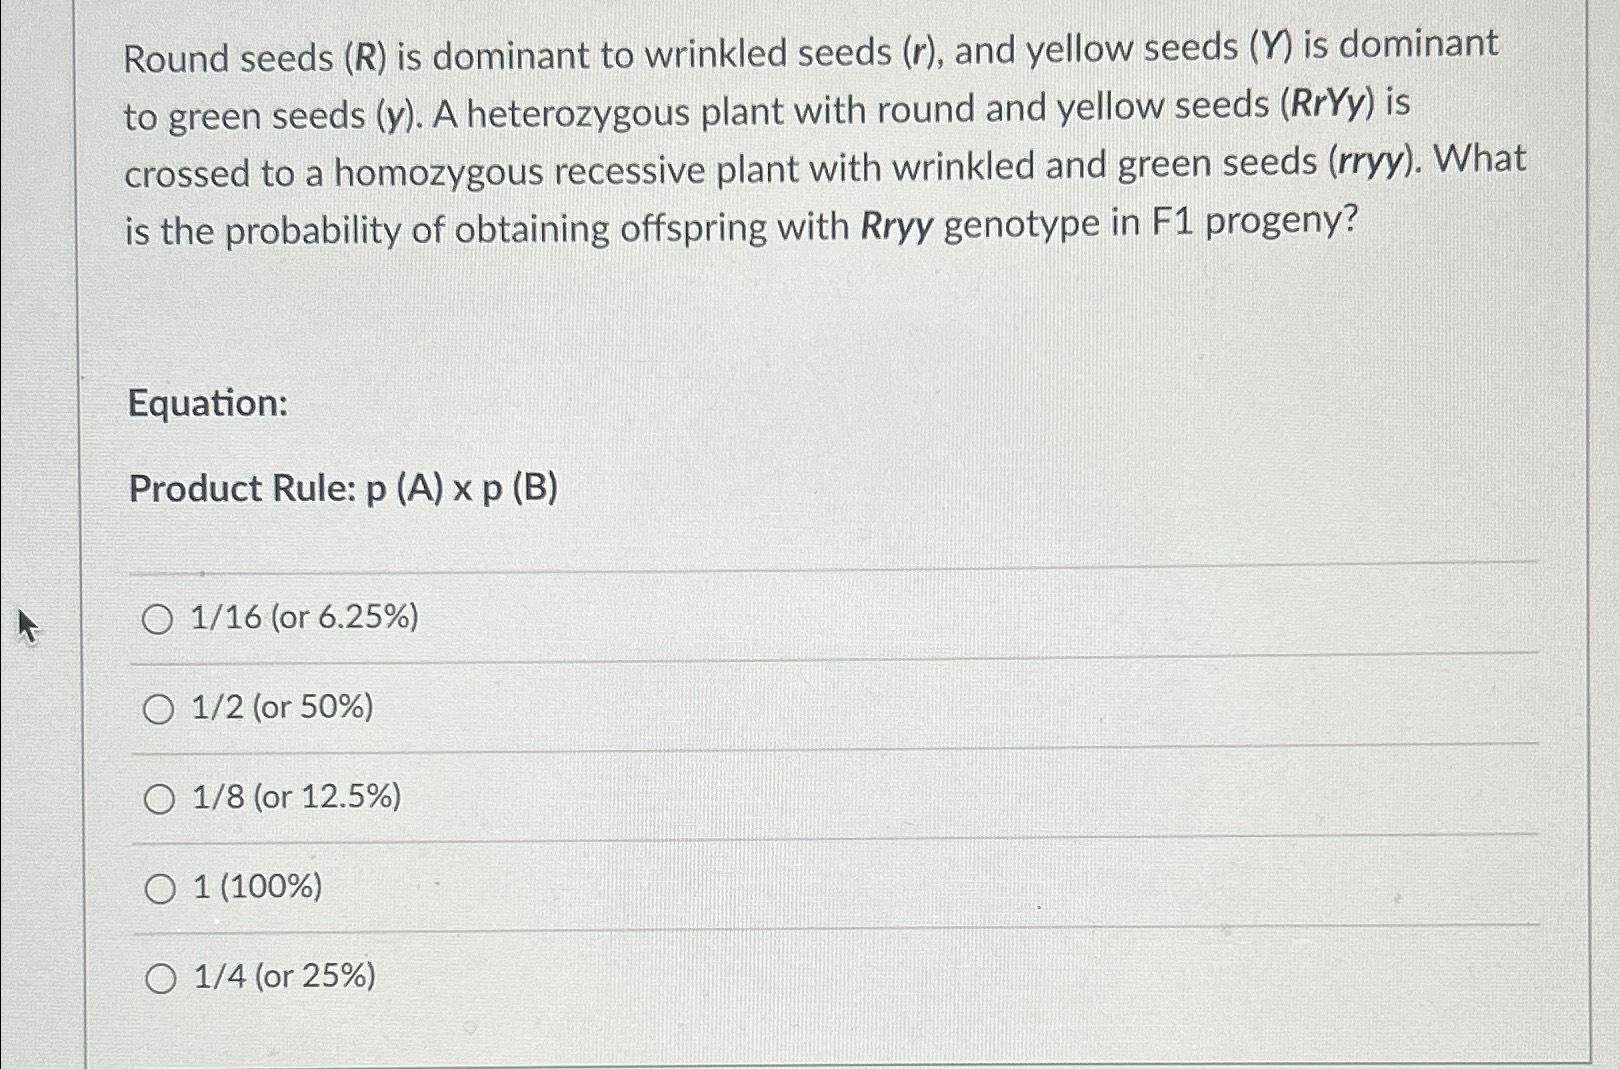Select the 1/8 (or 12.5%) radio button
This screenshot has height=1069, width=1620.
pyautogui.click(x=158, y=797)
